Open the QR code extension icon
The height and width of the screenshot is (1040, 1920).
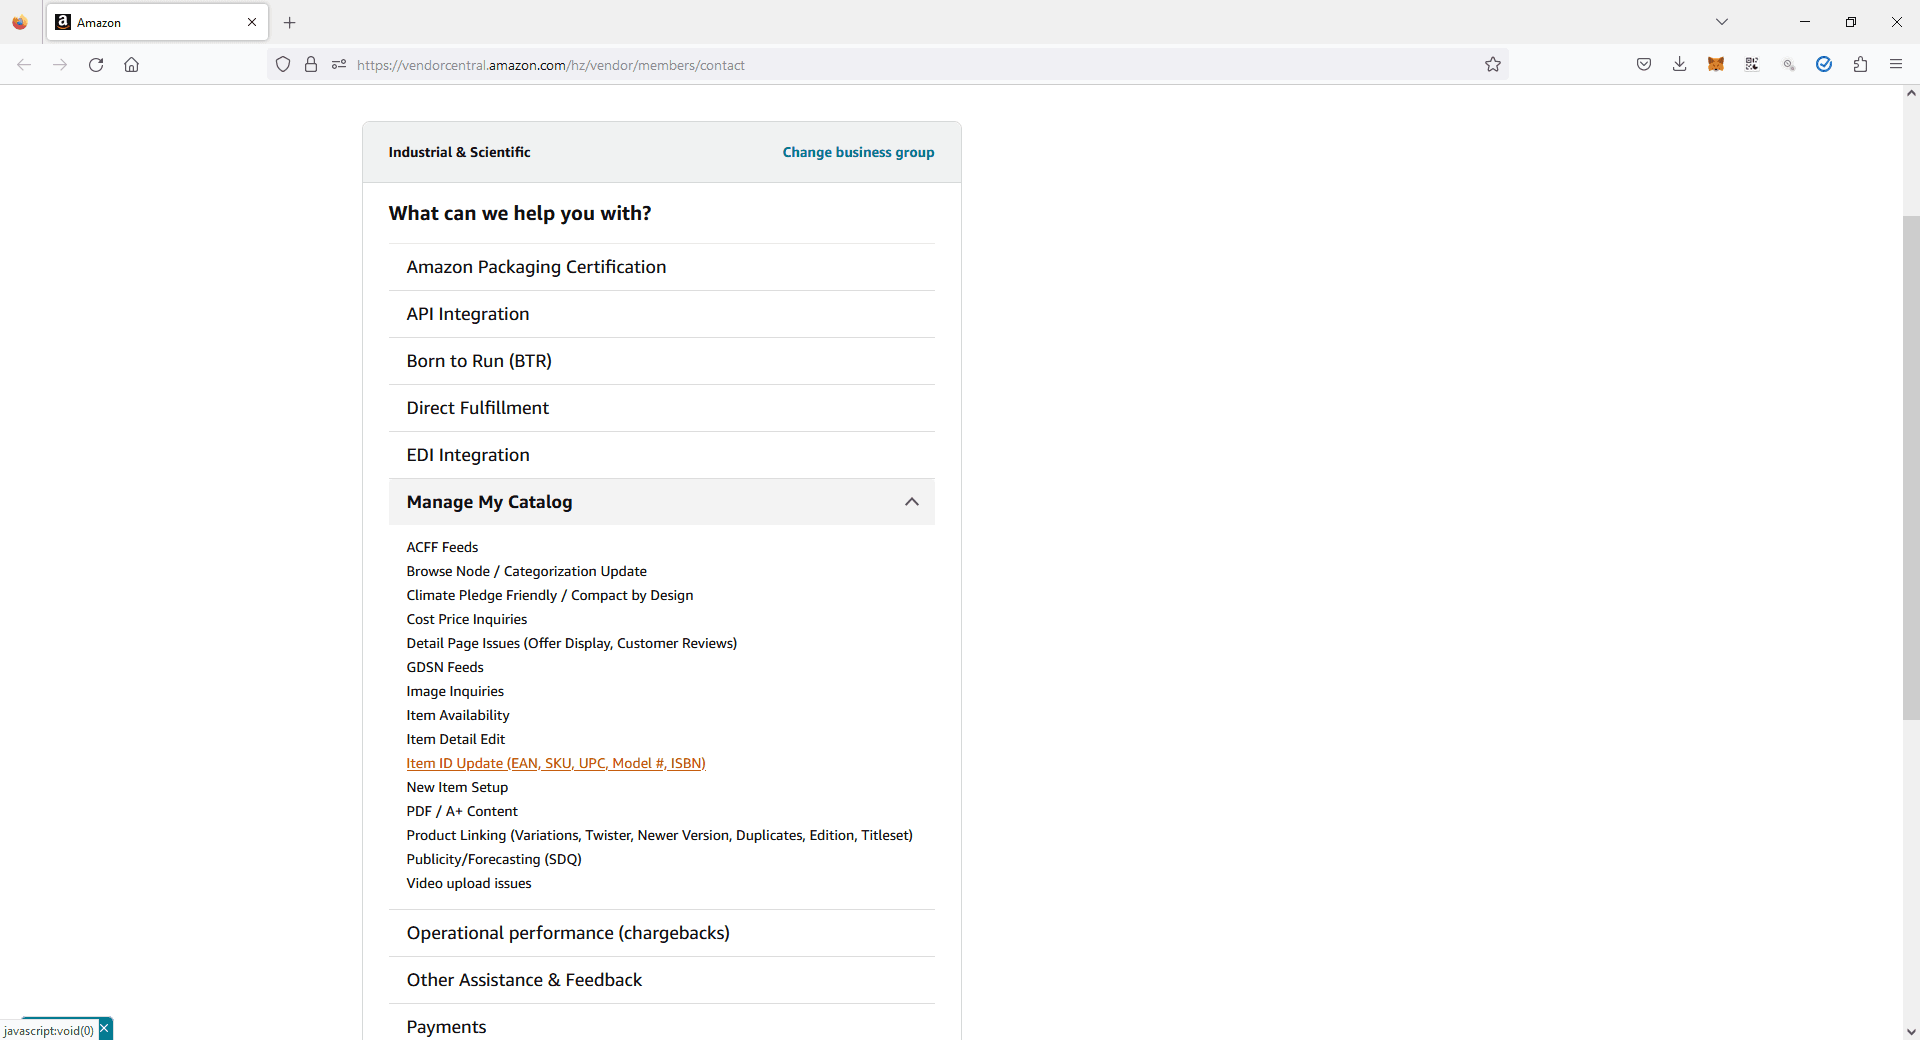click(1752, 65)
